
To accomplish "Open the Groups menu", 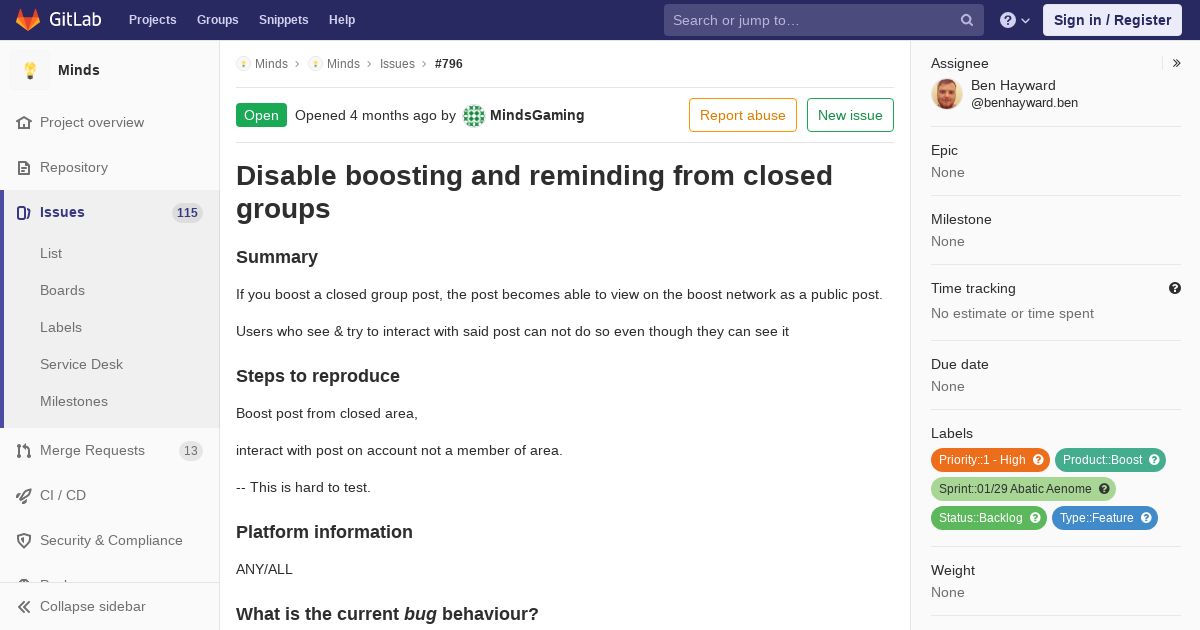I will click(217, 20).
